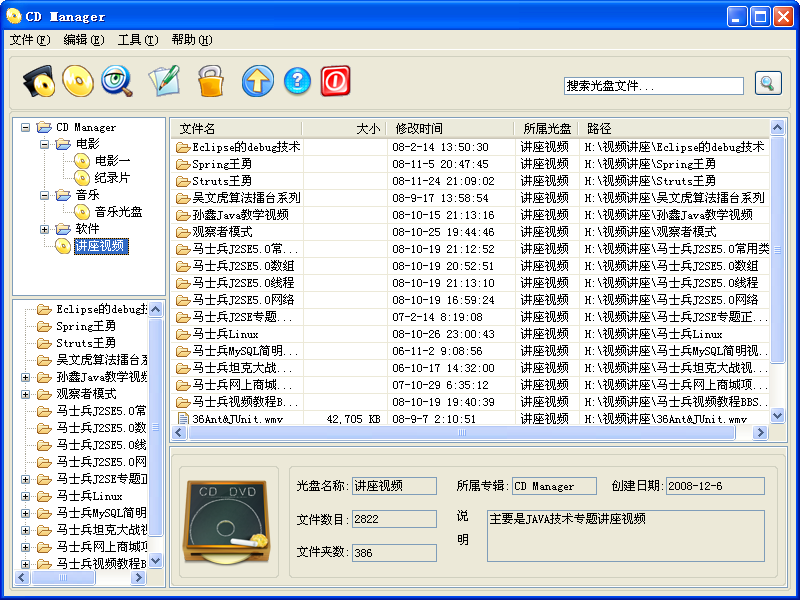Image resolution: width=800 pixels, height=600 pixels.
Task: Click the black CD album case toolbar icon
Action: 39,81
